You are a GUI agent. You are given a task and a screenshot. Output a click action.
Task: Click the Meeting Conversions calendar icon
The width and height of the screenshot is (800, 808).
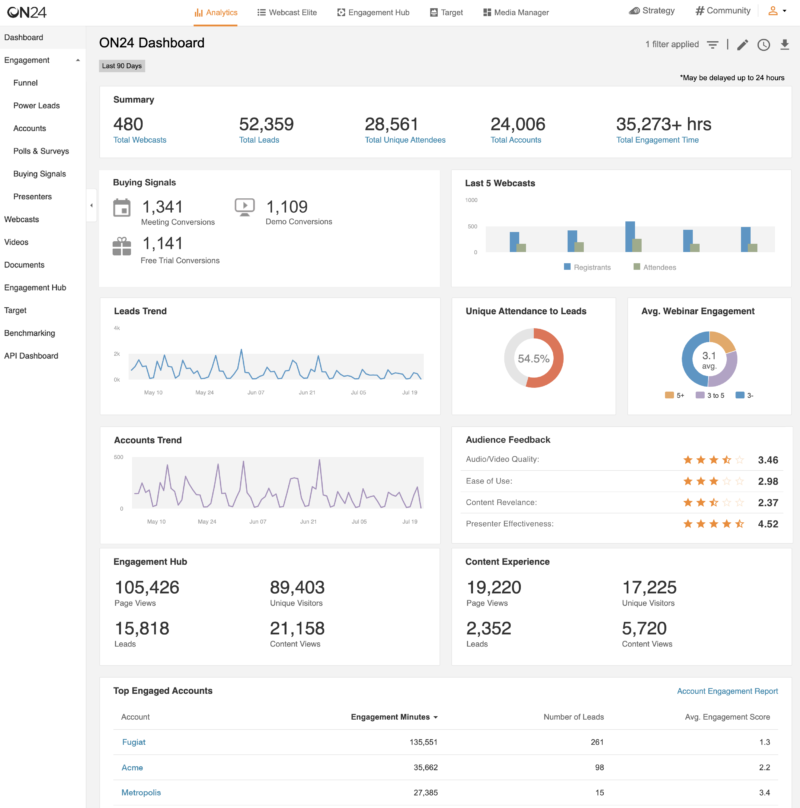[122, 208]
